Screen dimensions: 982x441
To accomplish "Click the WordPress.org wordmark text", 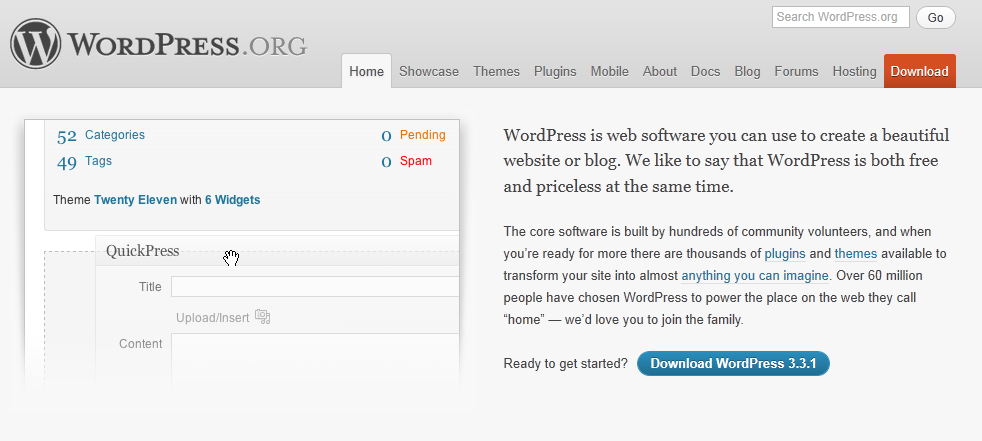I will 187,44.
